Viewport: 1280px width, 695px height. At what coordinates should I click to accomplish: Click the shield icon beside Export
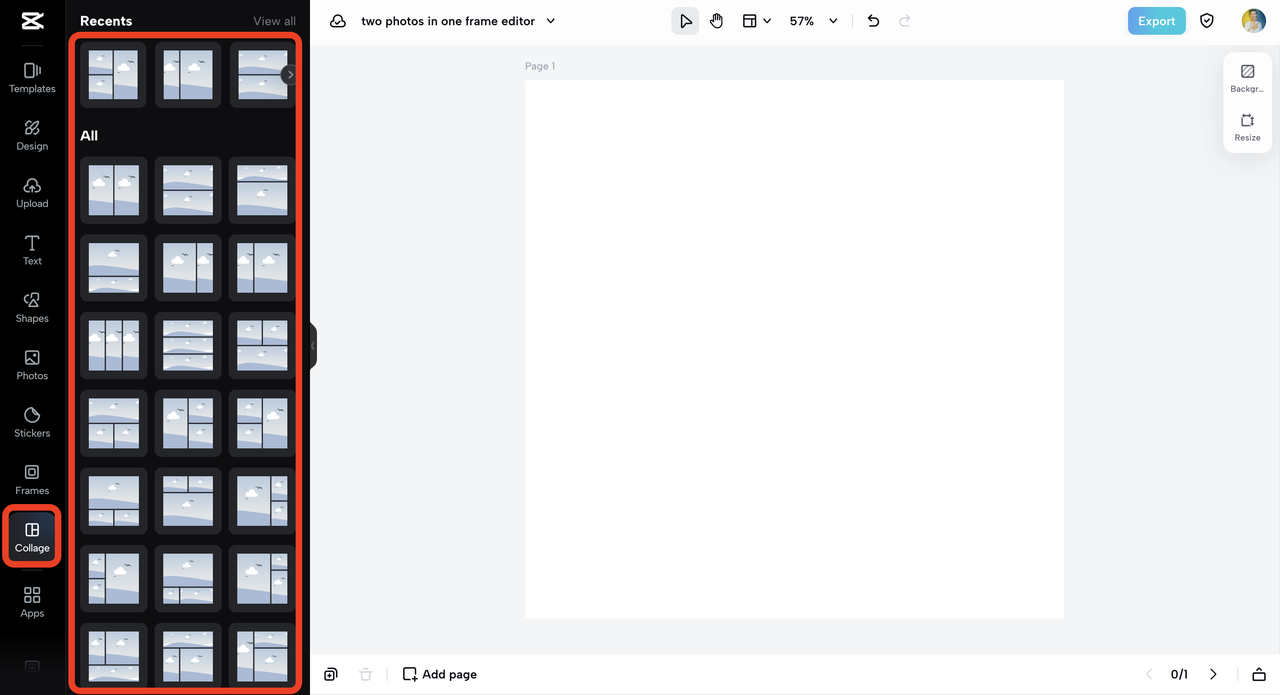click(1207, 21)
